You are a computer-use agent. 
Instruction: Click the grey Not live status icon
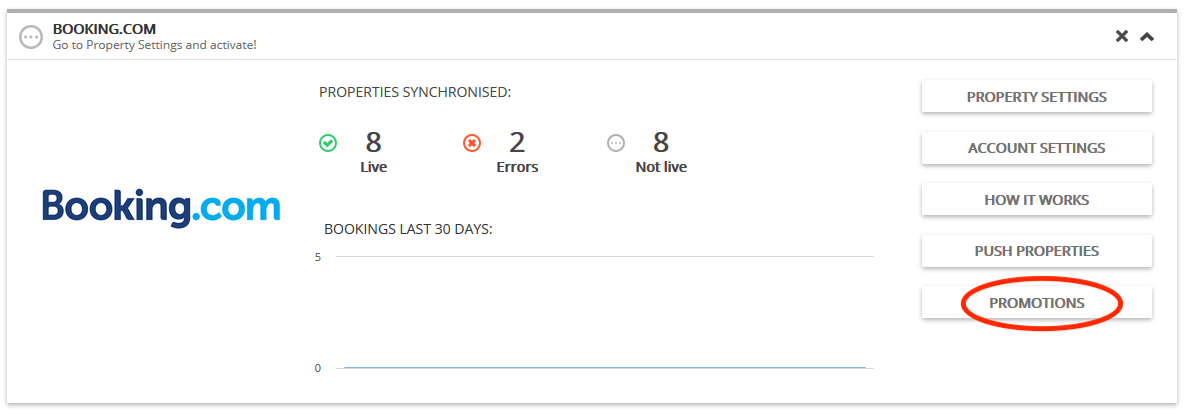616,143
